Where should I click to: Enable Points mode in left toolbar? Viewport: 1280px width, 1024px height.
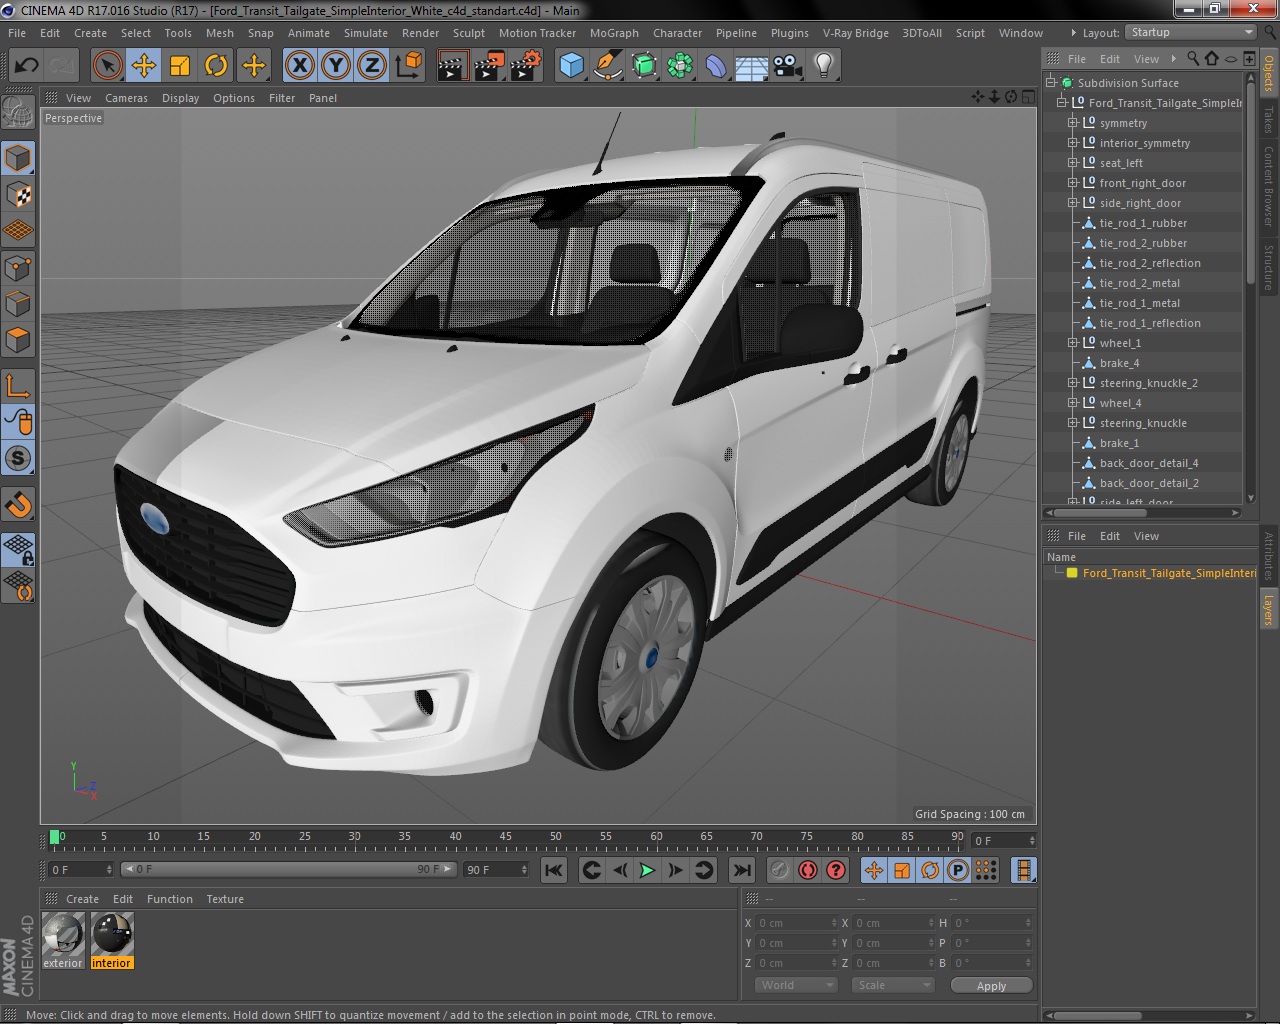18,267
